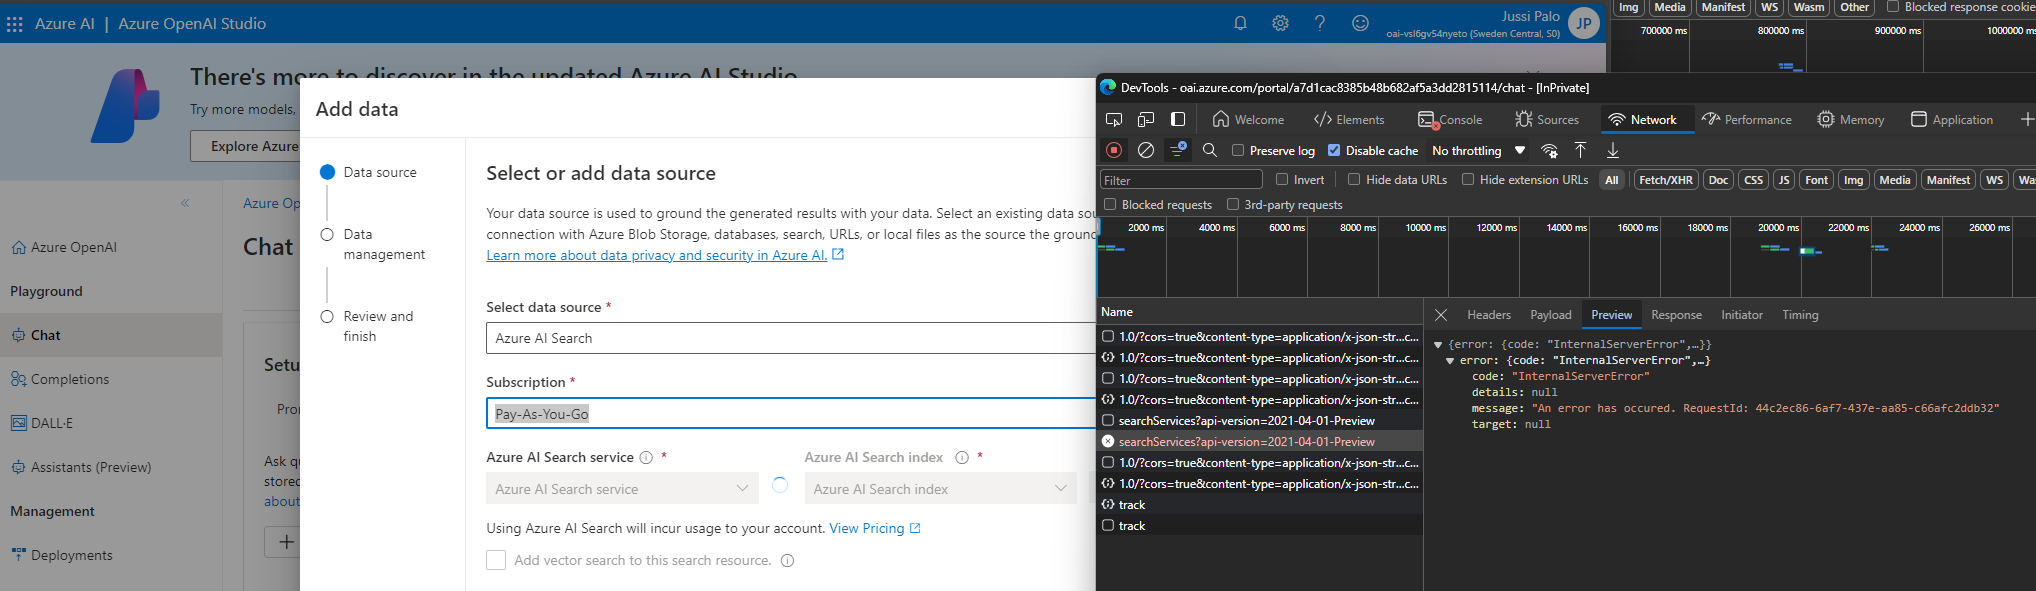Toggle device emulation in DevTools
Viewport: 2036px width, 591px height.
pyautogui.click(x=1146, y=119)
